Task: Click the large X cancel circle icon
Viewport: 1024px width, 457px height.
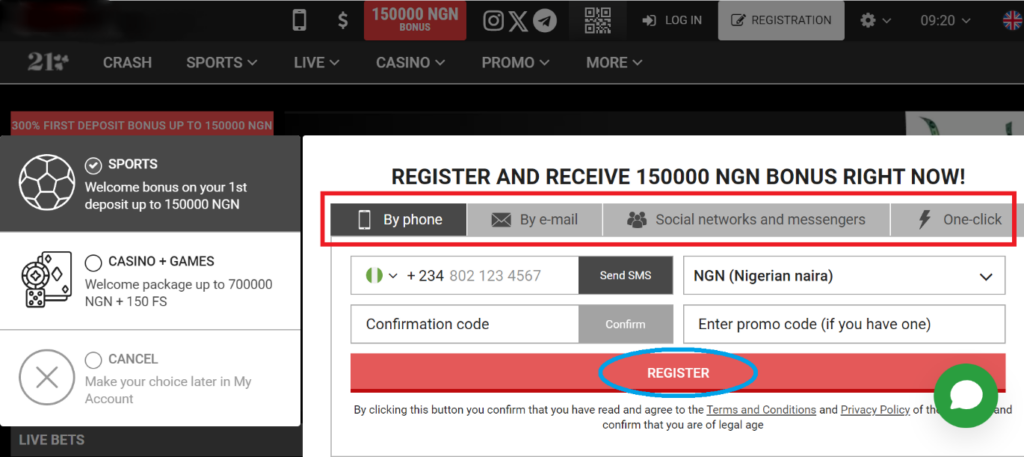Action: click(x=47, y=377)
